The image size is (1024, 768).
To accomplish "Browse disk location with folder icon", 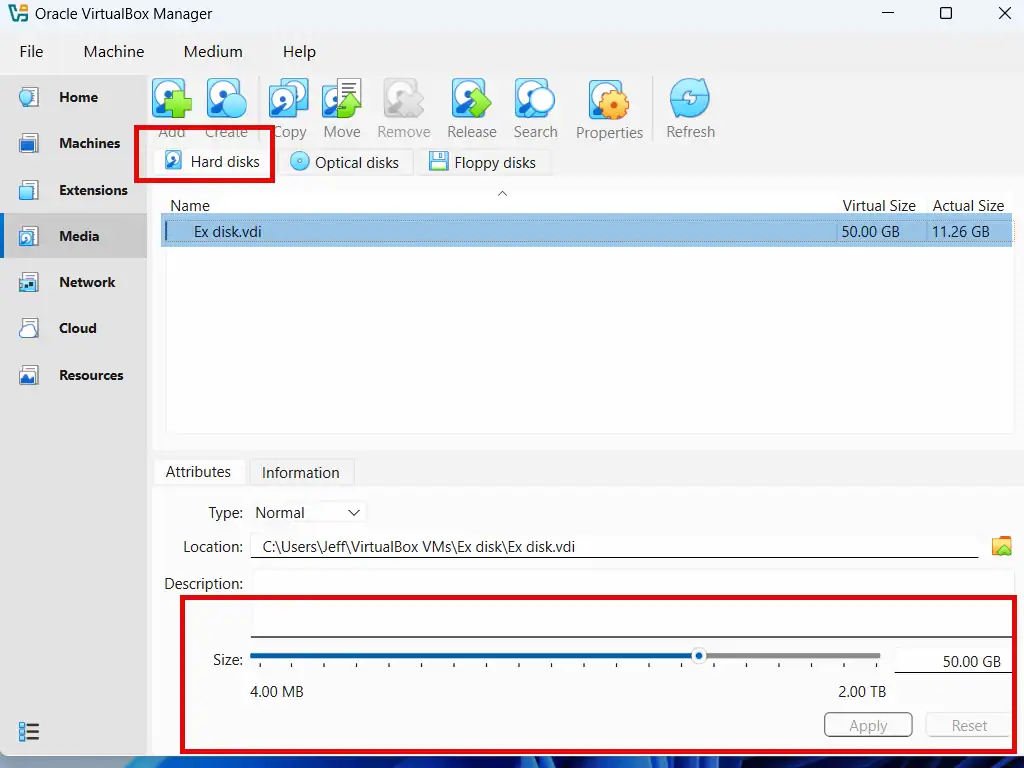I will click(x=1001, y=546).
